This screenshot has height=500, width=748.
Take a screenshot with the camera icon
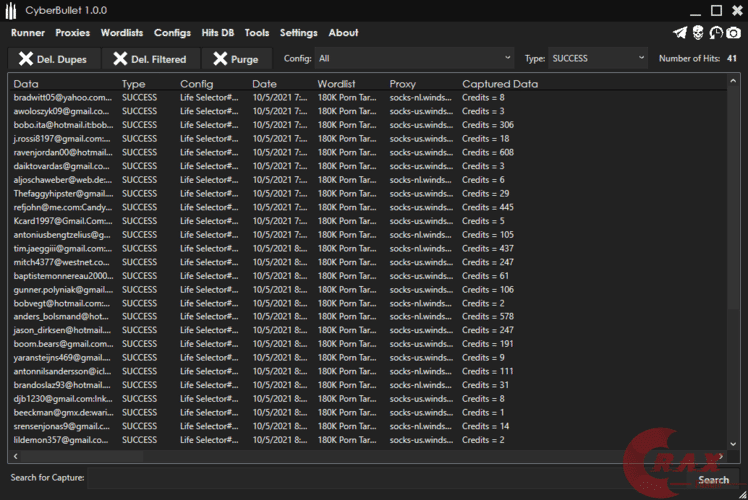tap(734, 32)
